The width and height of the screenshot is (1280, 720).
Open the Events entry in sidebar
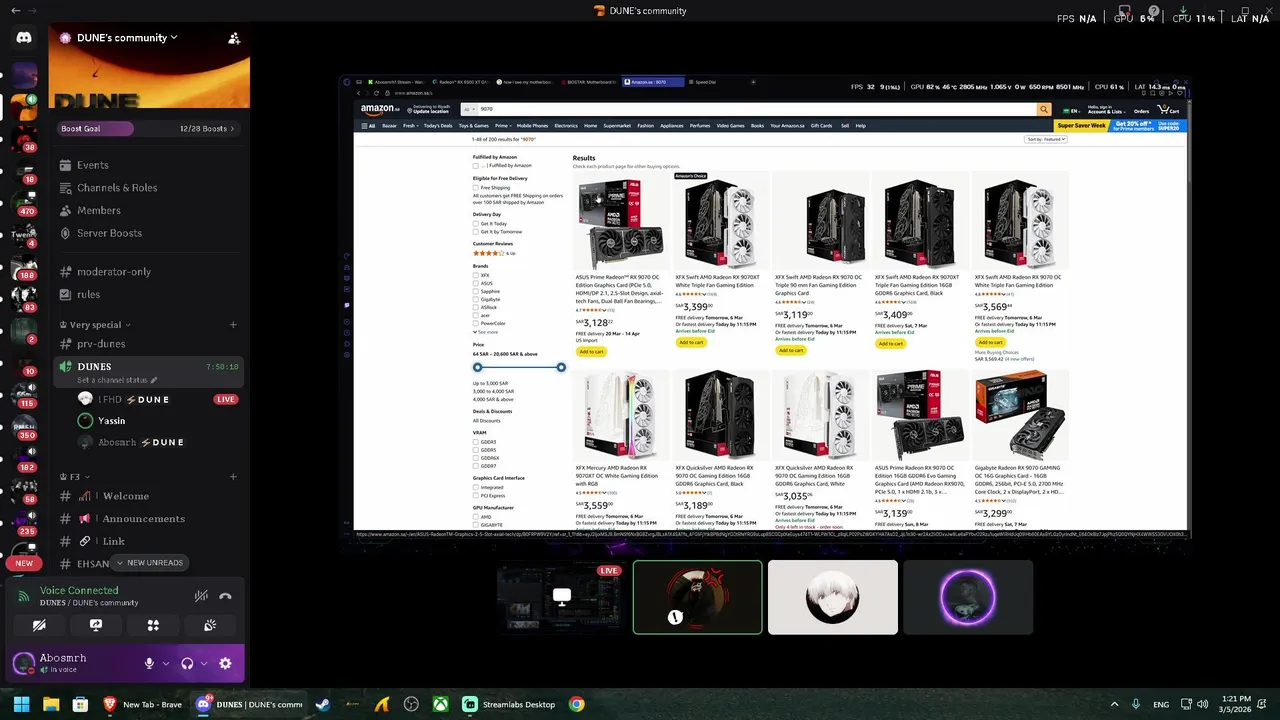149,165
